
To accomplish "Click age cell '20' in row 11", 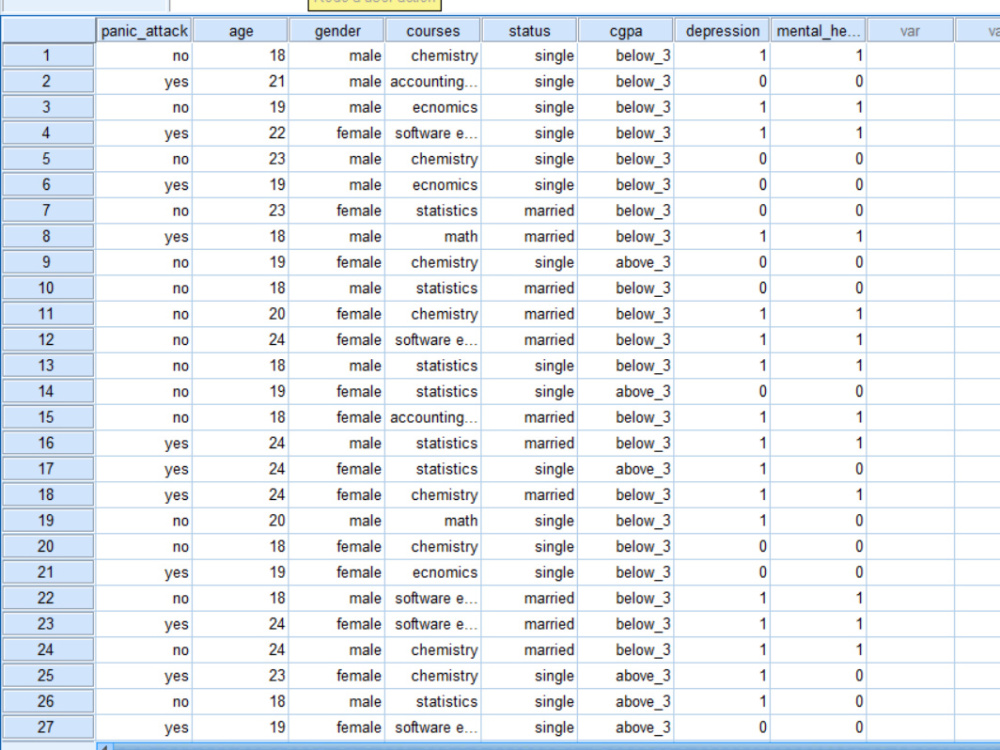I will click(x=240, y=314).
